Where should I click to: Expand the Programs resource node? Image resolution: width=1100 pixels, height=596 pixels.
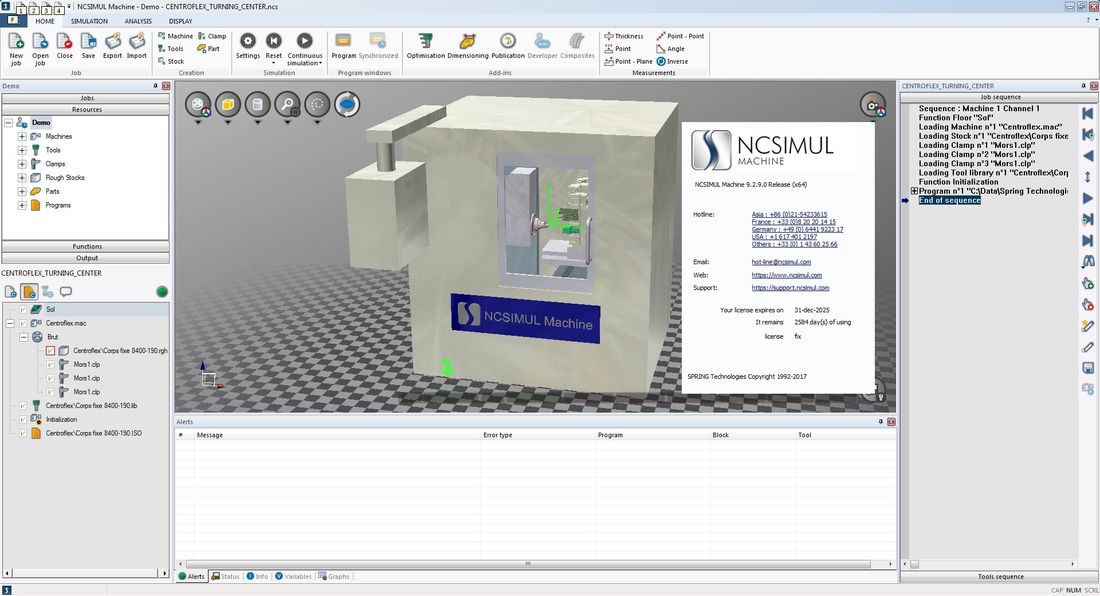coord(22,205)
